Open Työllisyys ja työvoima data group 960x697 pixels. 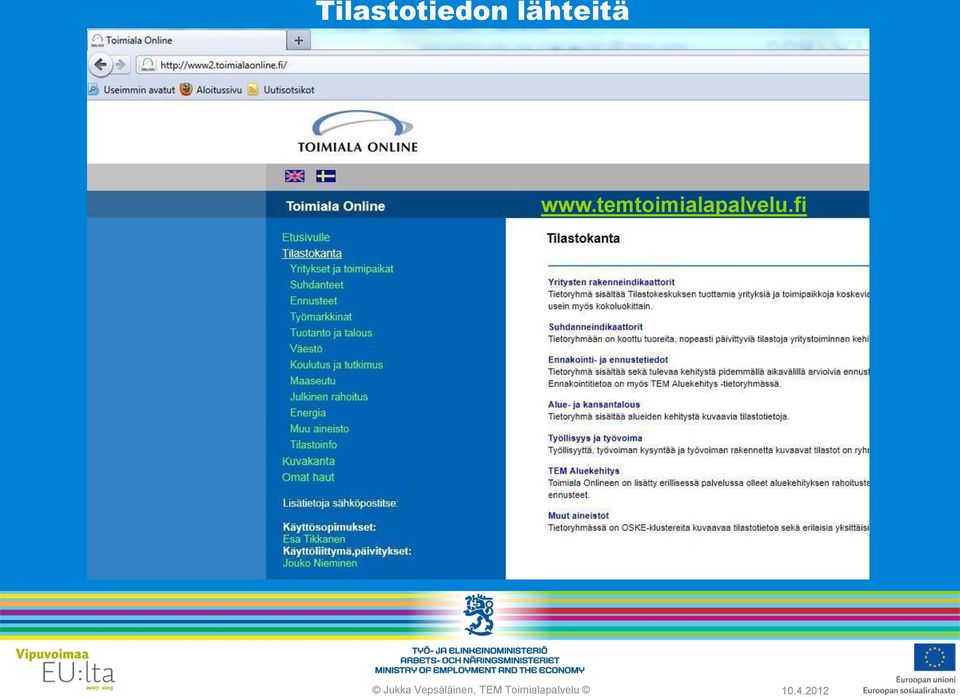[x=595, y=438]
